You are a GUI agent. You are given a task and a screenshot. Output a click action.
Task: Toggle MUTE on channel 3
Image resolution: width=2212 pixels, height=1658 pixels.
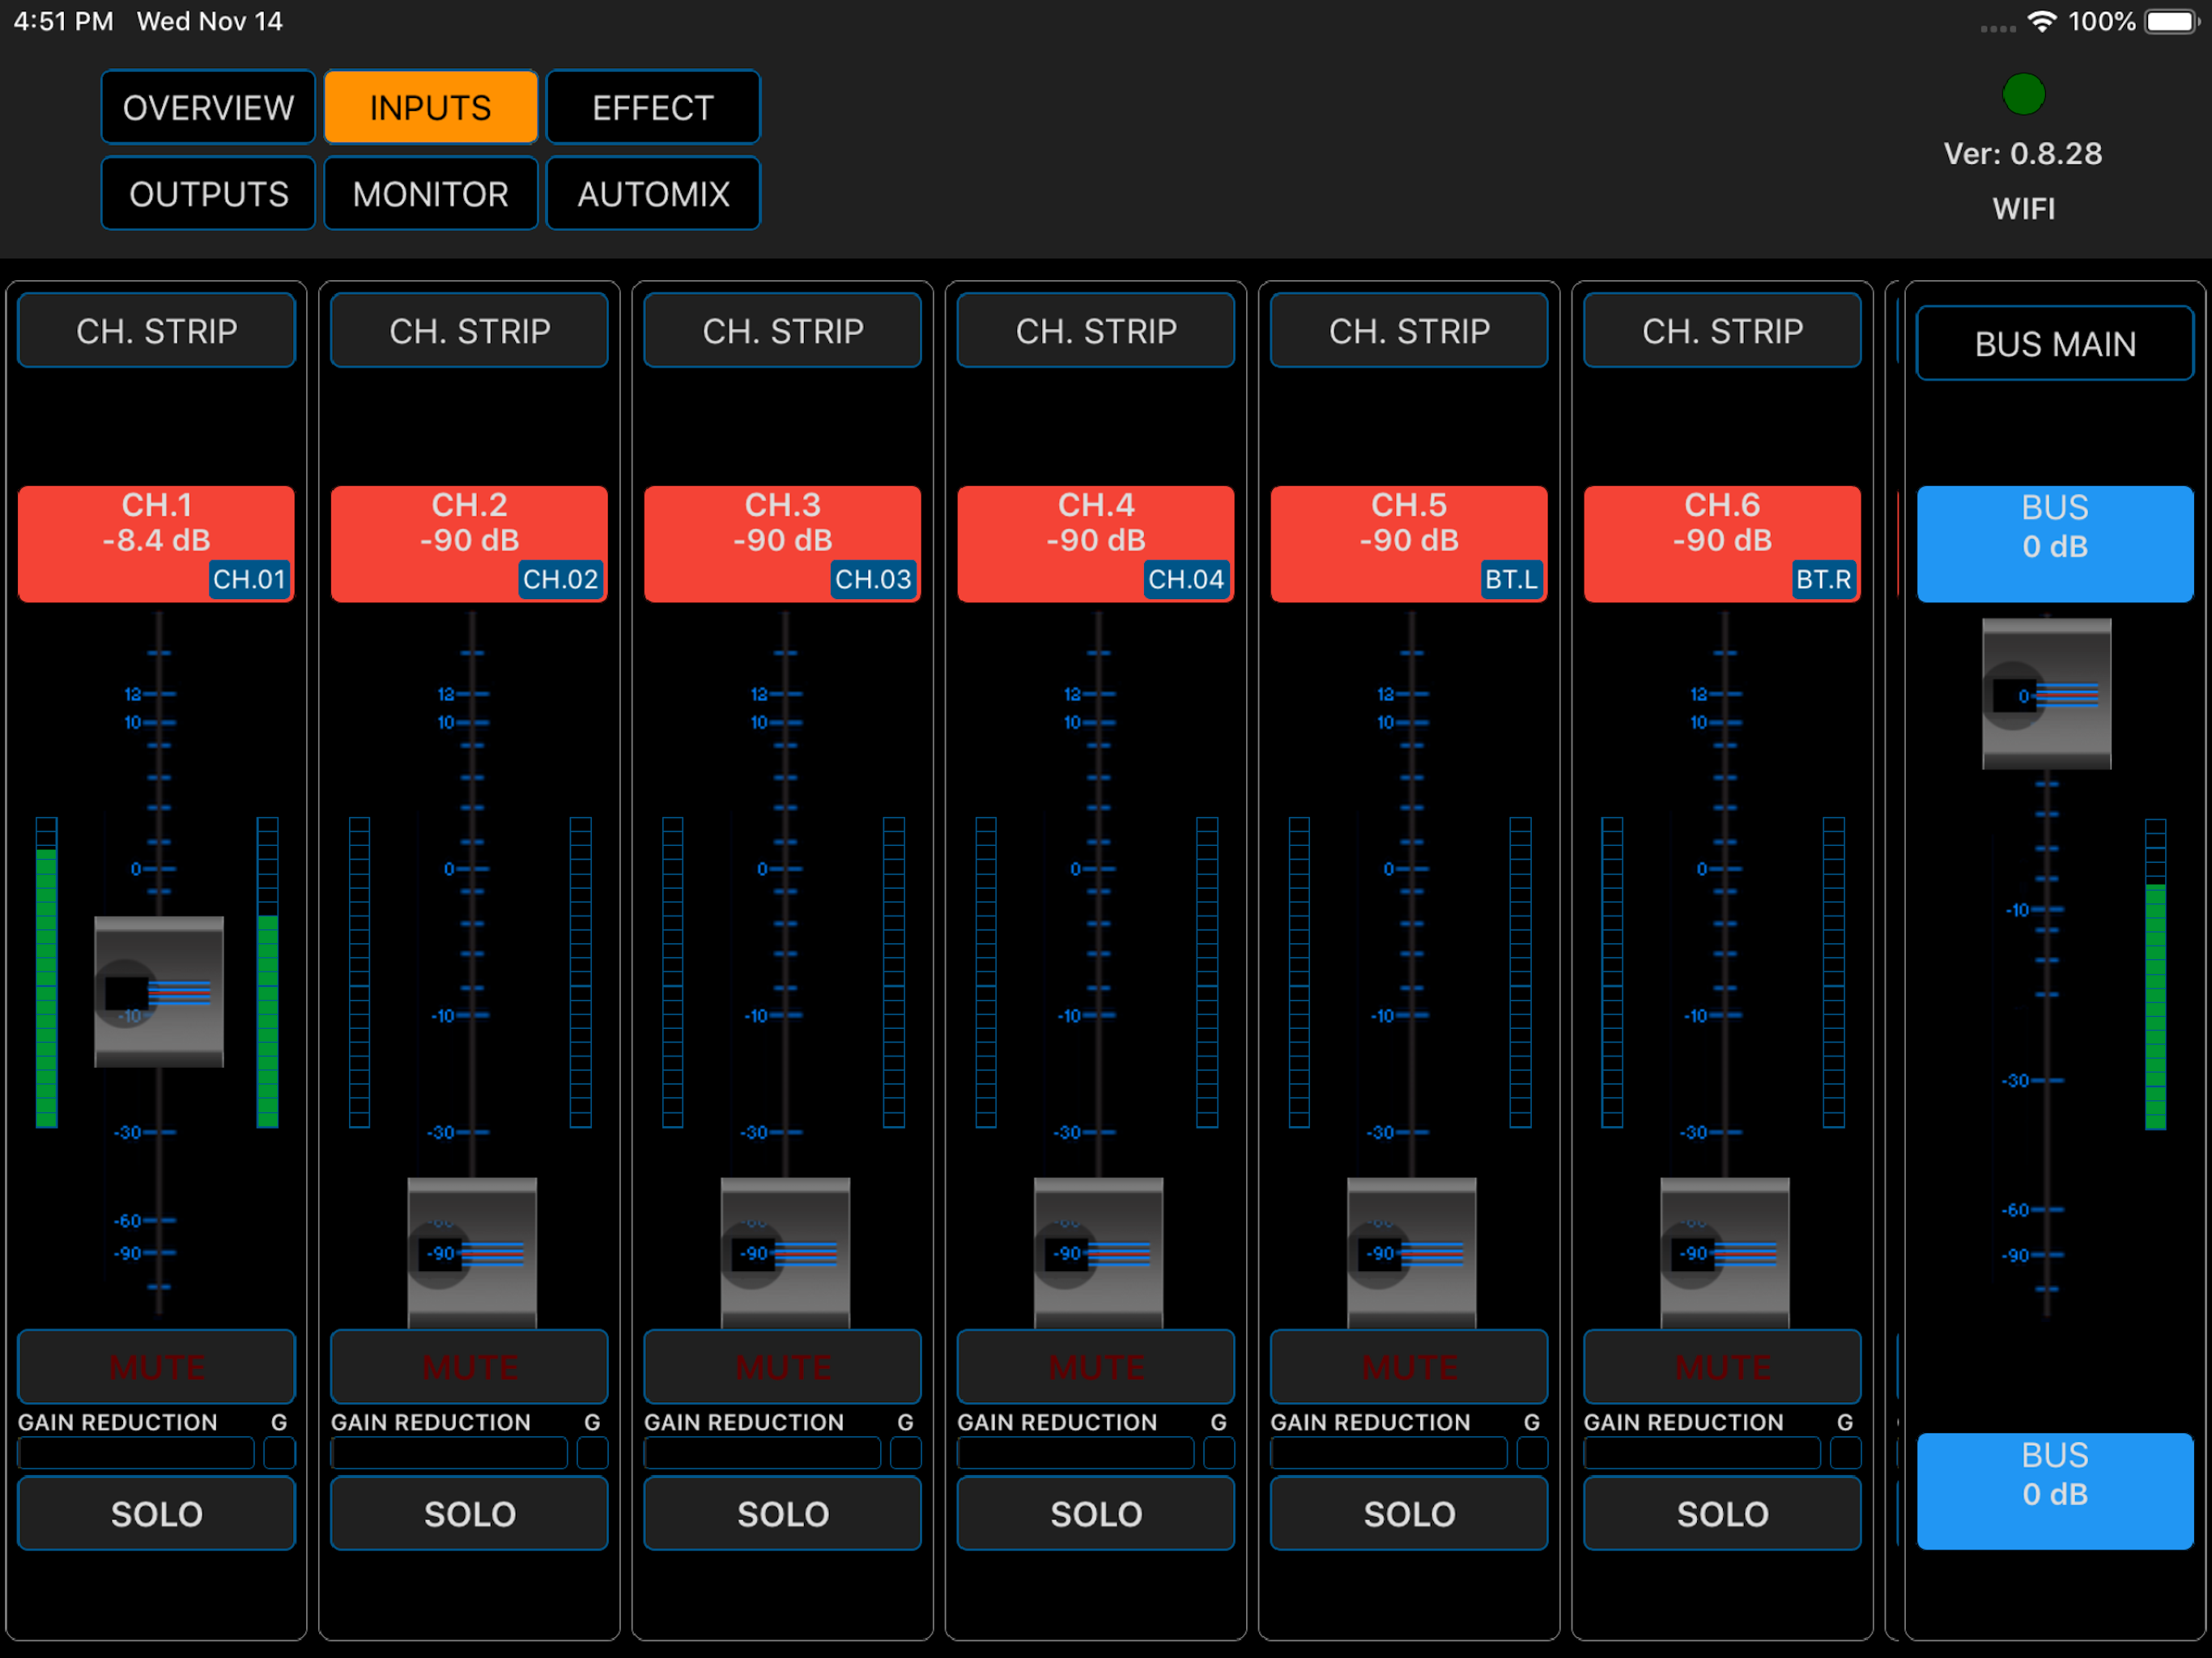coord(783,1366)
